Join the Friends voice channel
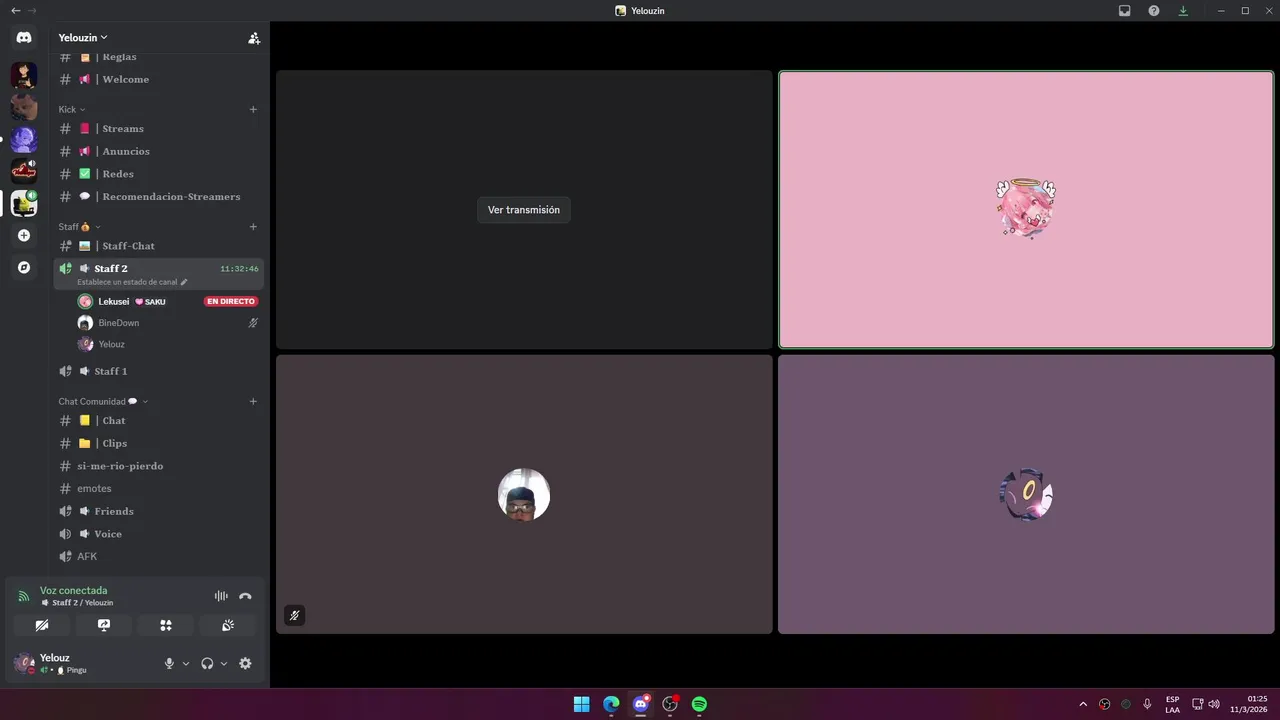 [x=159, y=512]
